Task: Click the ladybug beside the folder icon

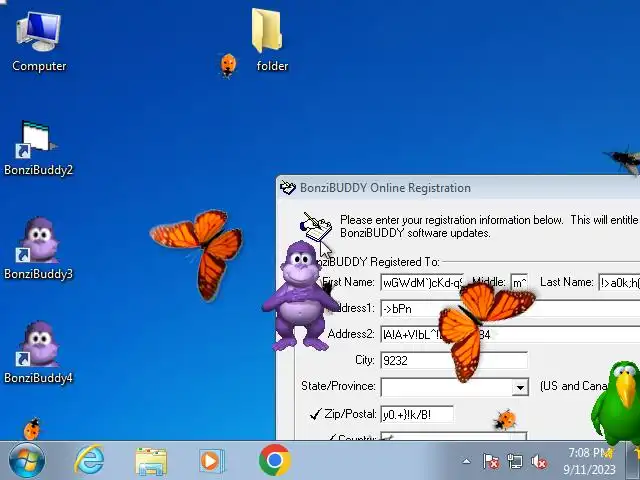Action: [x=228, y=65]
